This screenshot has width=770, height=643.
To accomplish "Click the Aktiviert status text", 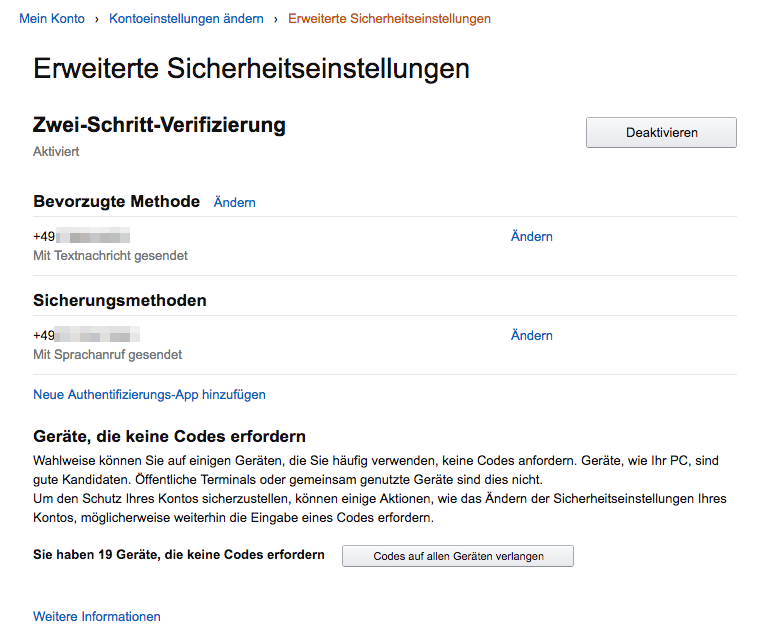I will pos(56,152).
